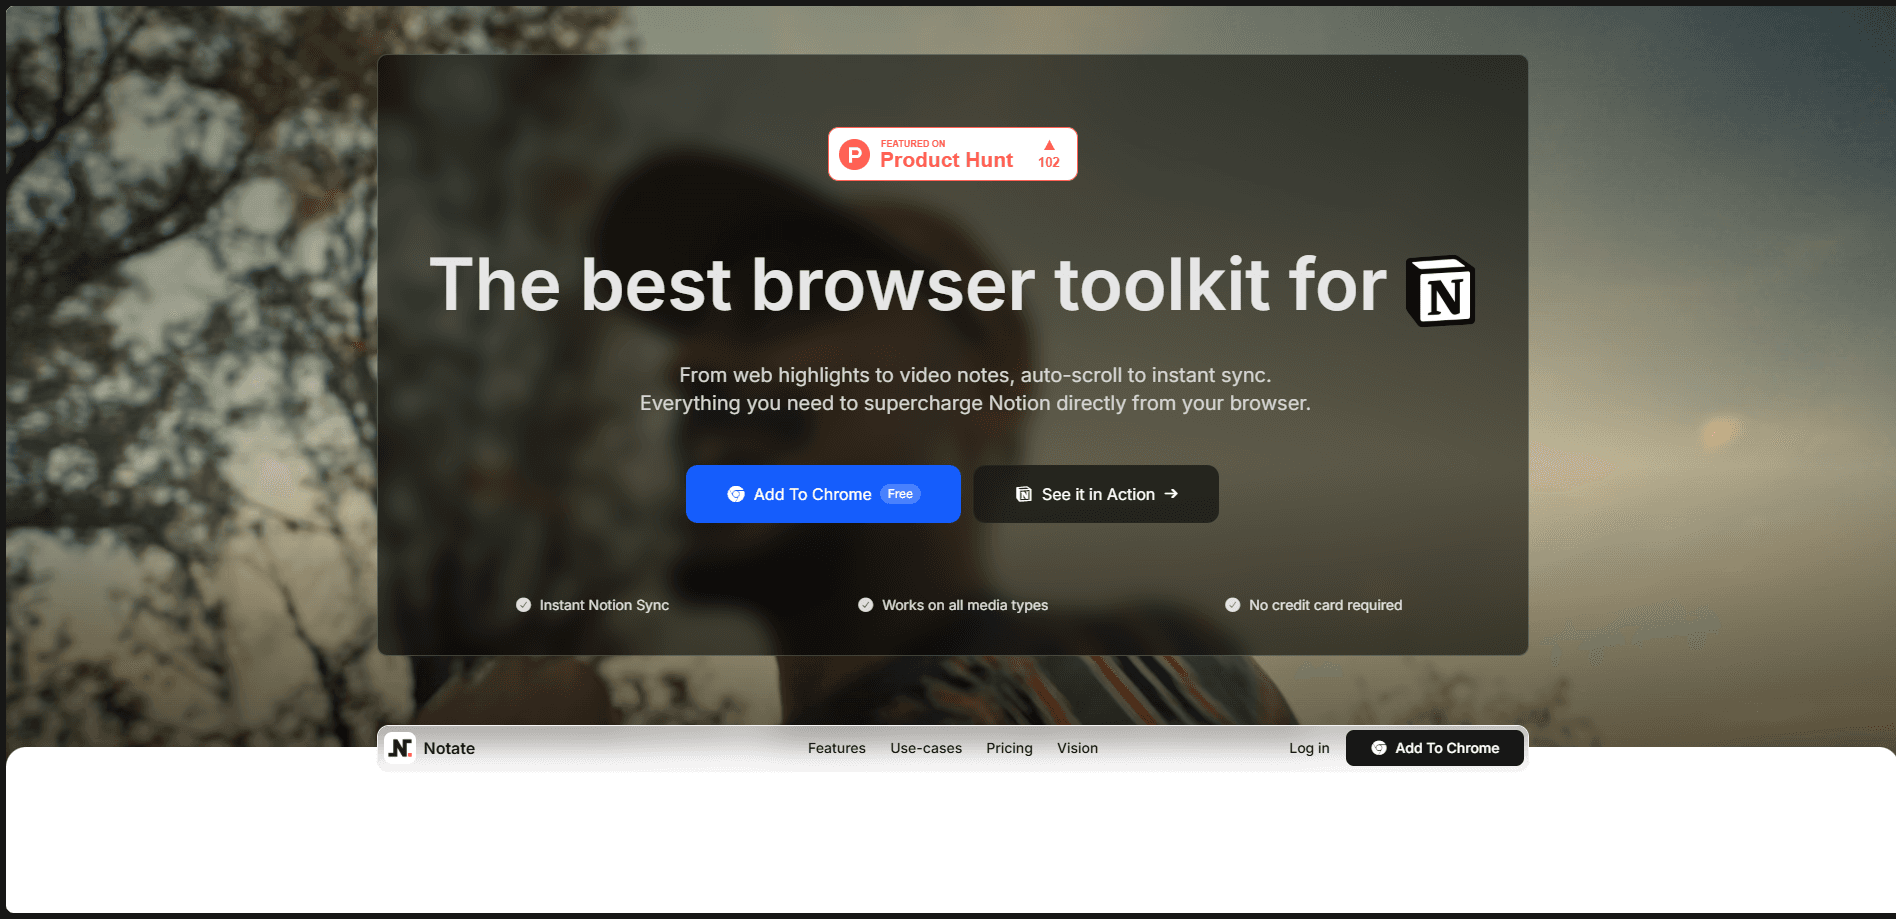Click the 'The best browser toolkit for' headline
Screen dimensions: 1896x919
point(908,285)
